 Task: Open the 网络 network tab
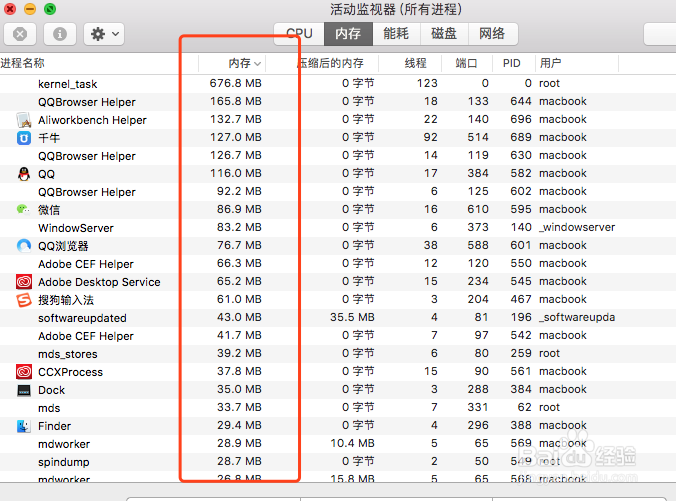492,34
